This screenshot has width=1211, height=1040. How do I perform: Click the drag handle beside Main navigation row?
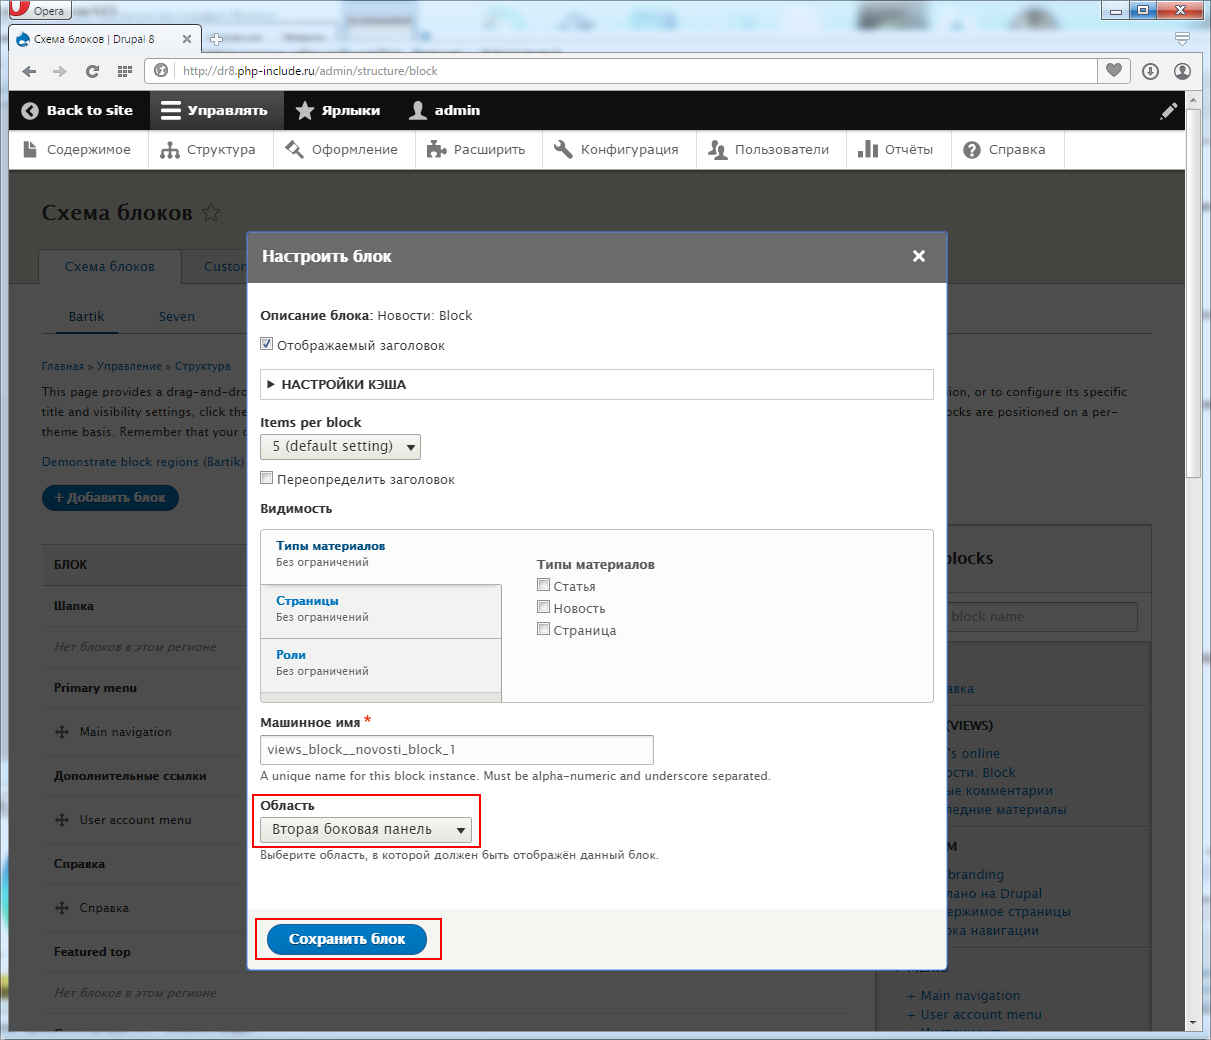(62, 732)
